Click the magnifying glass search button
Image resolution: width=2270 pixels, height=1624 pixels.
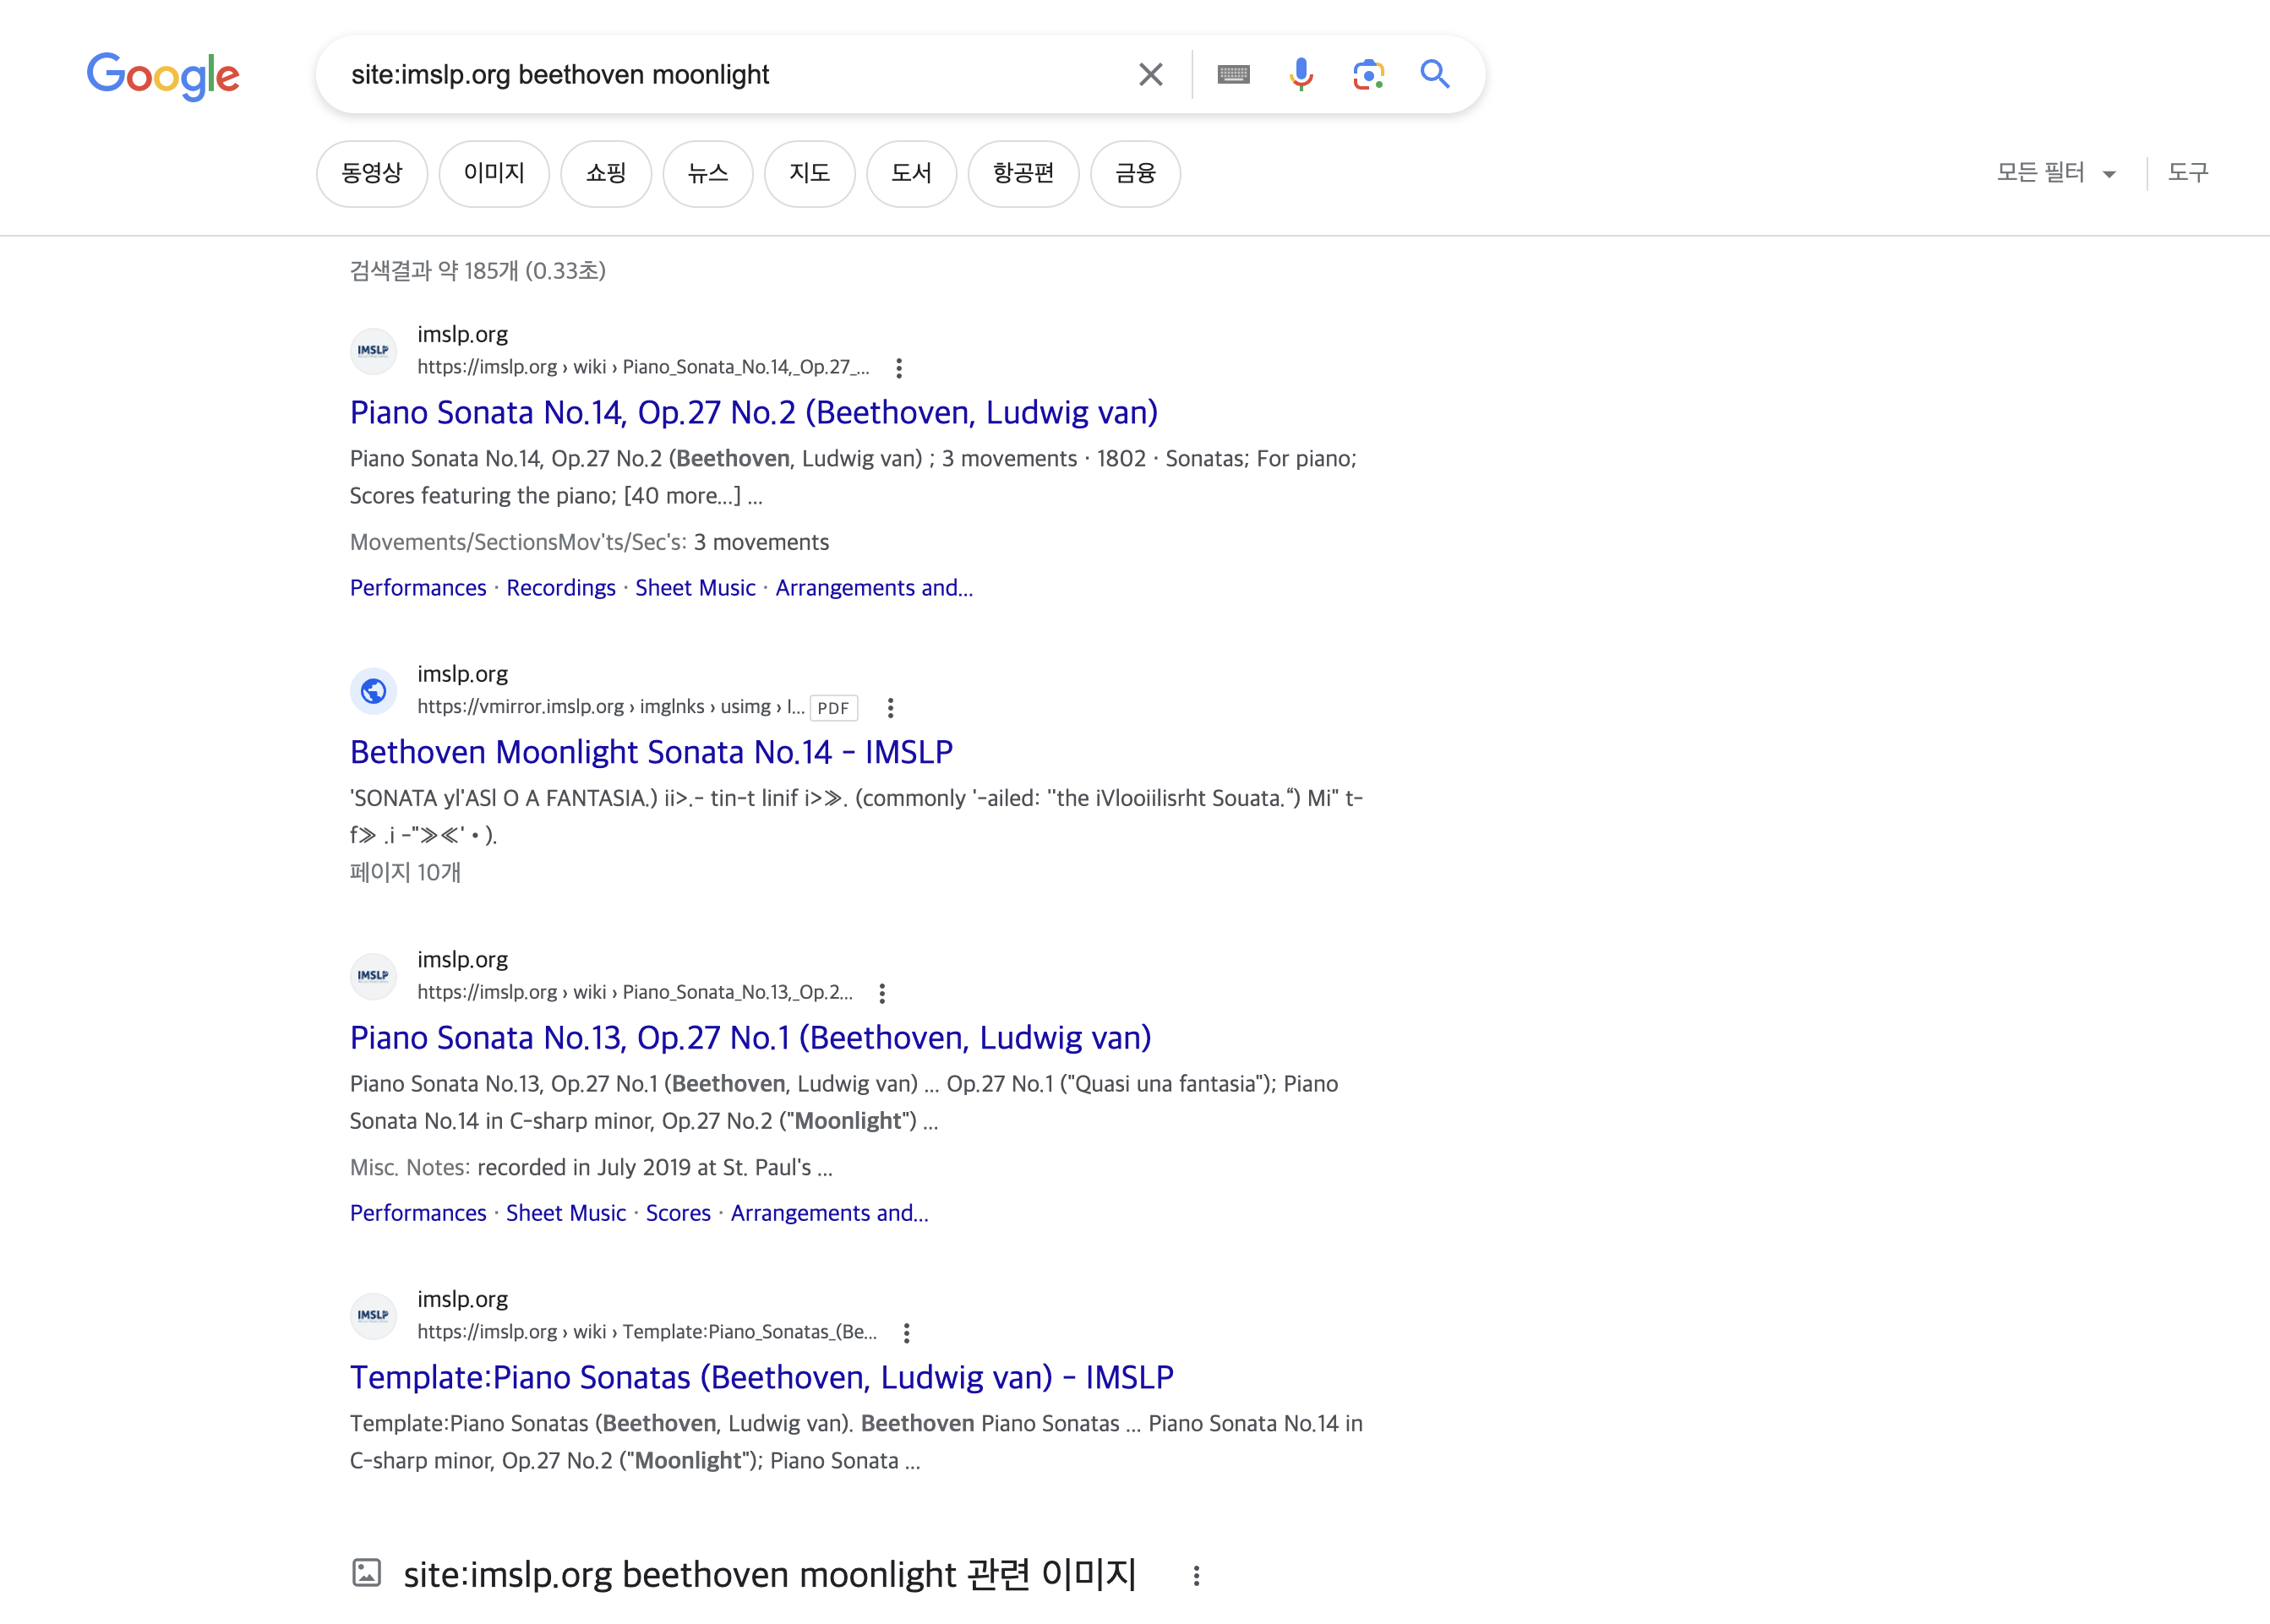tap(1435, 74)
